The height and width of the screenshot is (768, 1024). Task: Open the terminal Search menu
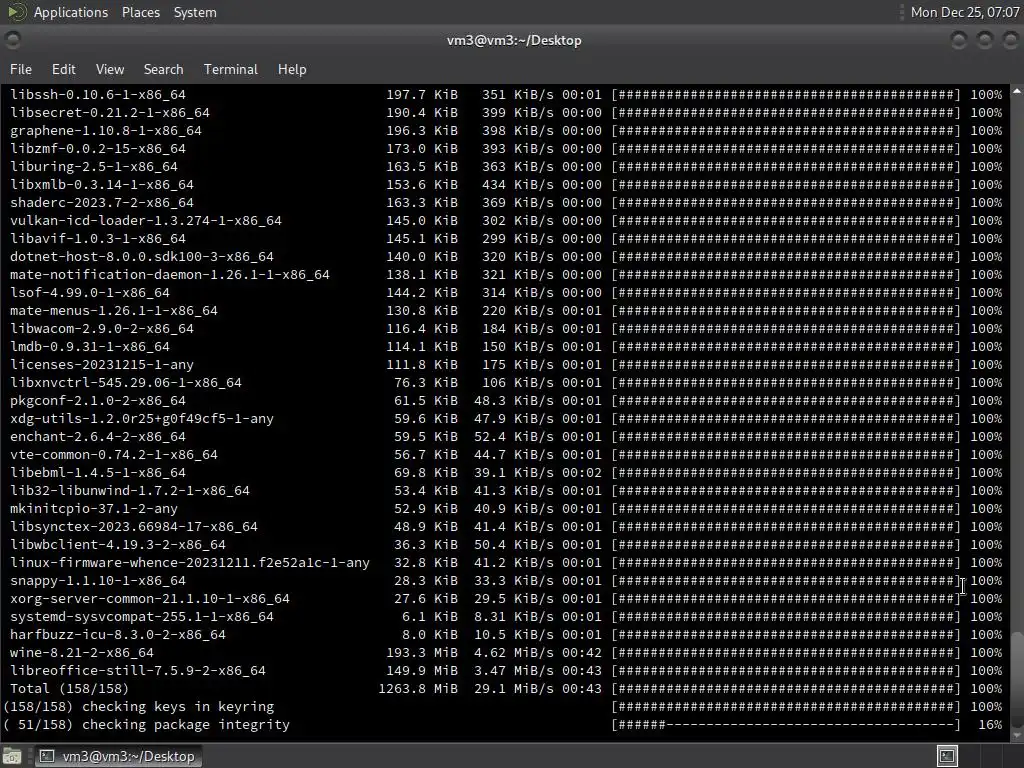click(x=163, y=69)
